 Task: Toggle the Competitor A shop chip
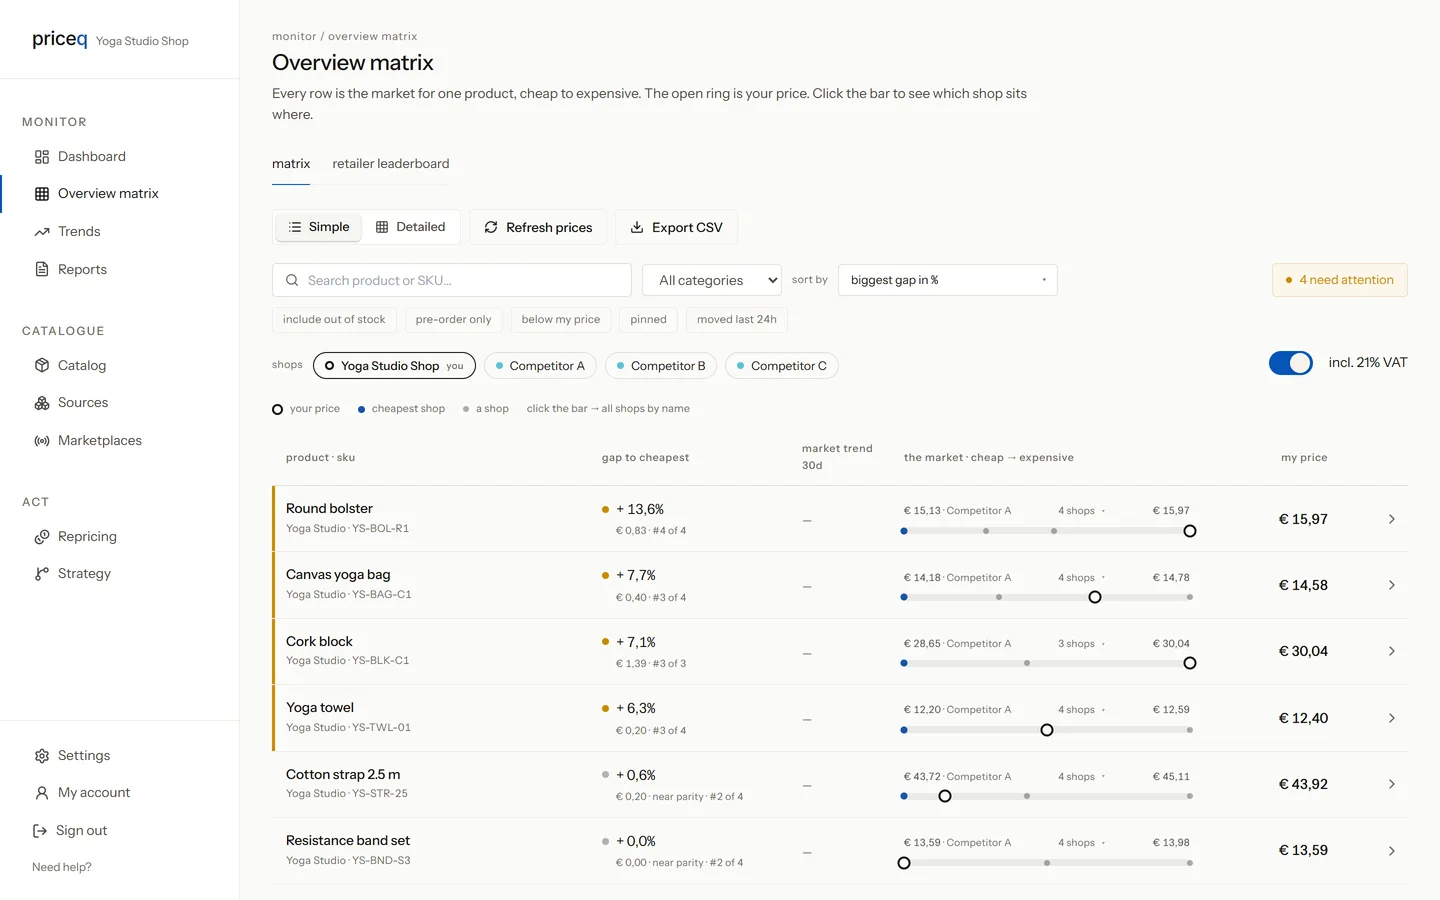coord(540,366)
